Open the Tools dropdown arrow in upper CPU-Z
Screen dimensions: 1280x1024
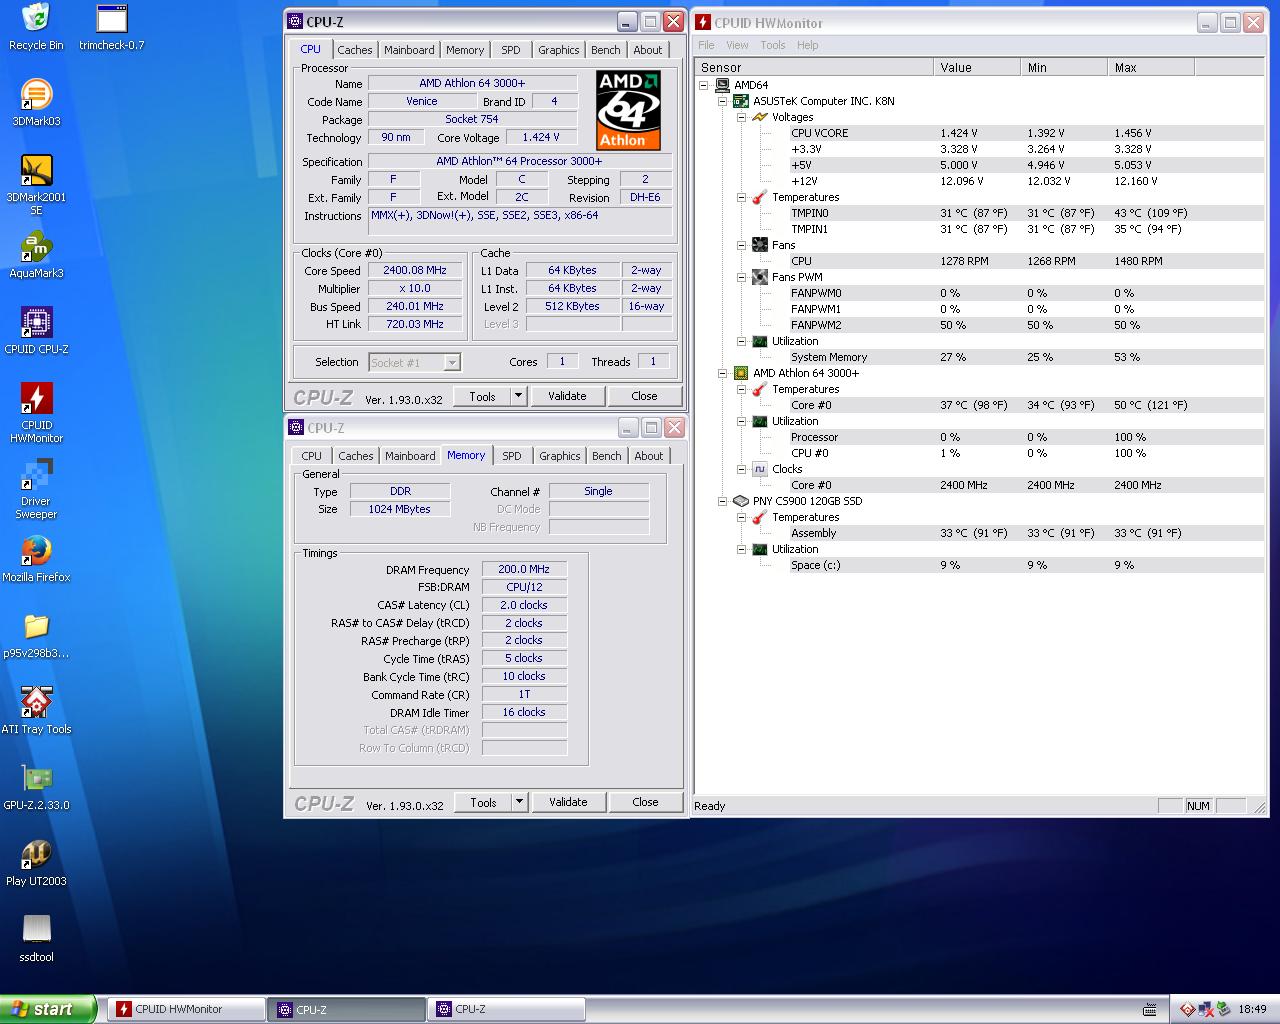click(x=518, y=396)
